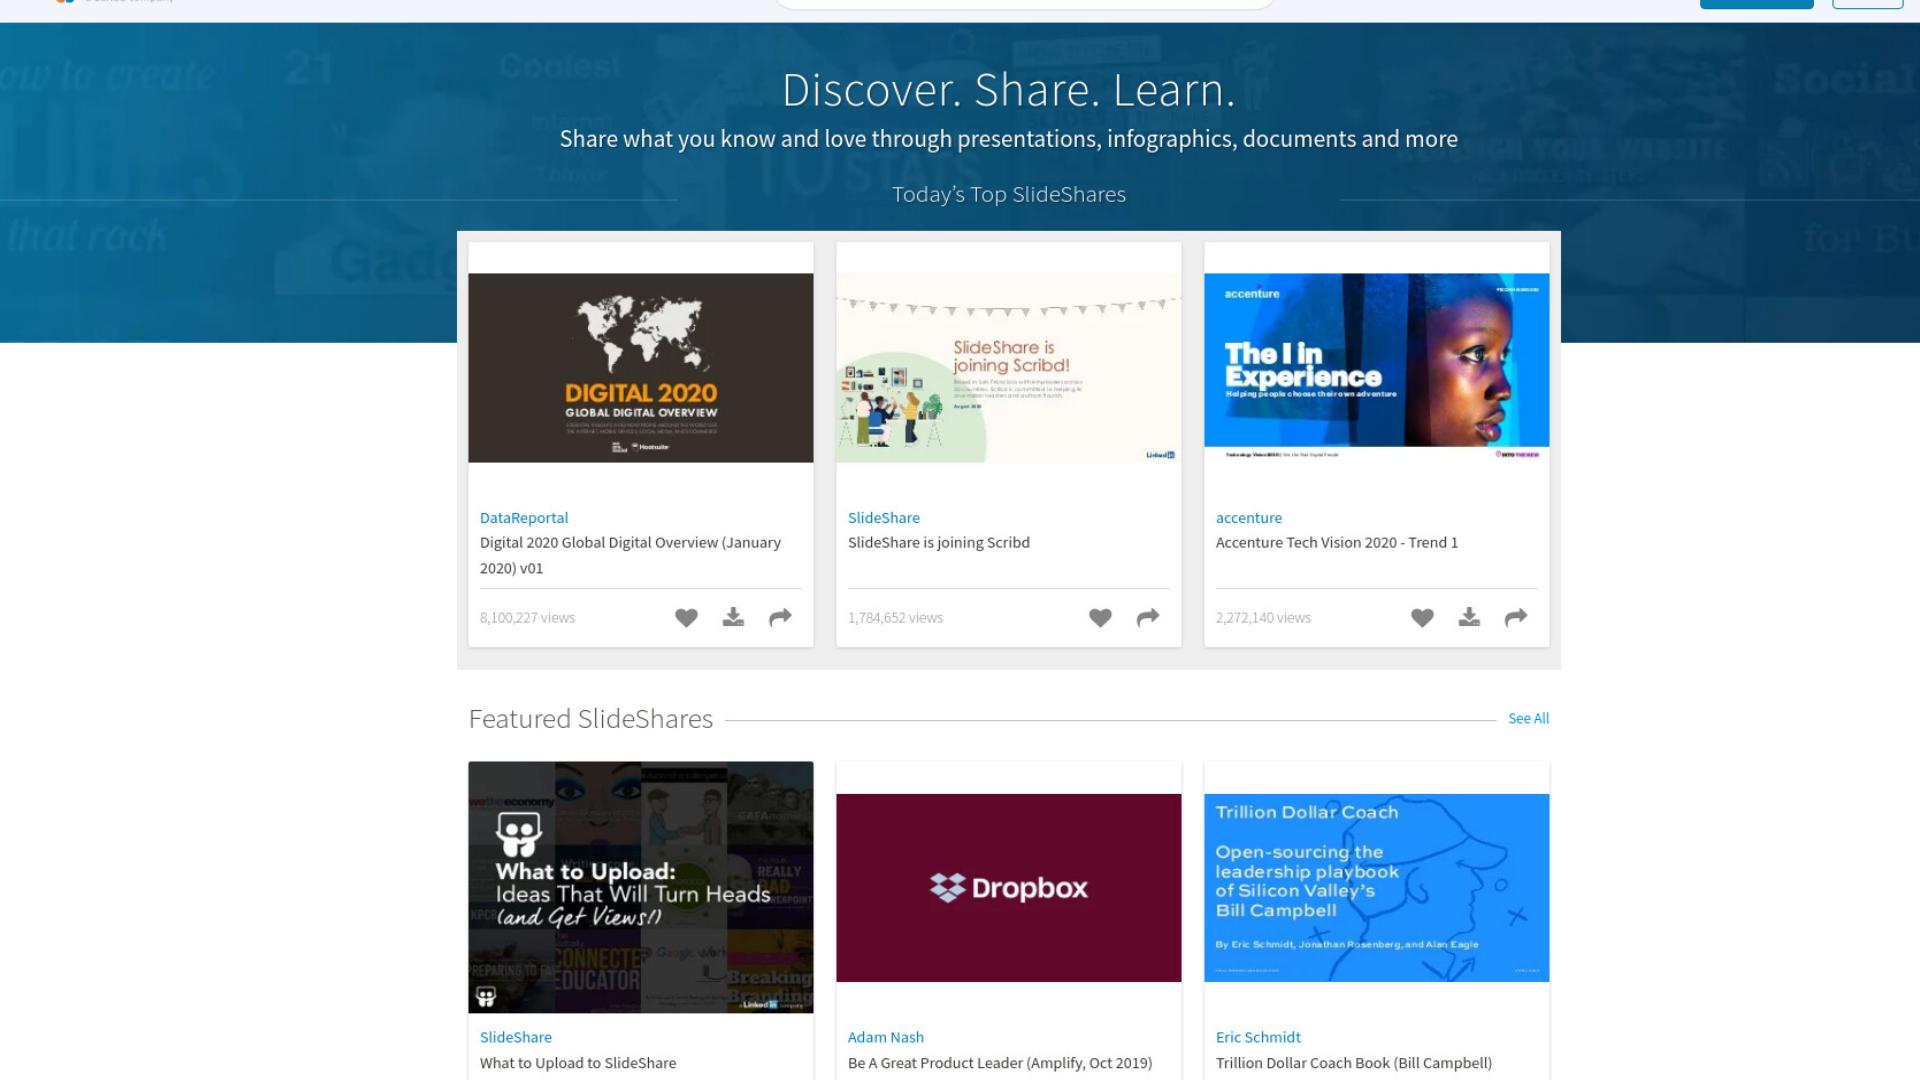Viewport: 1920px width, 1080px height.
Task: Click the 1,784,652 views count
Action: click(895, 618)
